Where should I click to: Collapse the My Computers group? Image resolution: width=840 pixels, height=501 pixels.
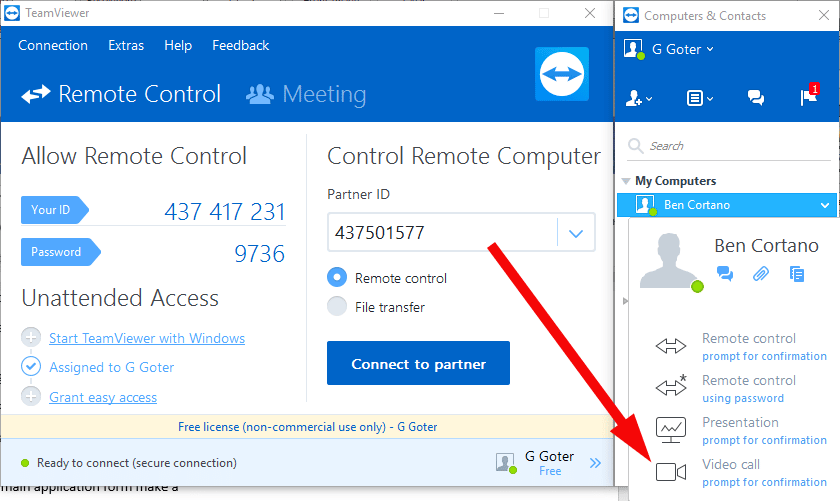(x=626, y=181)
